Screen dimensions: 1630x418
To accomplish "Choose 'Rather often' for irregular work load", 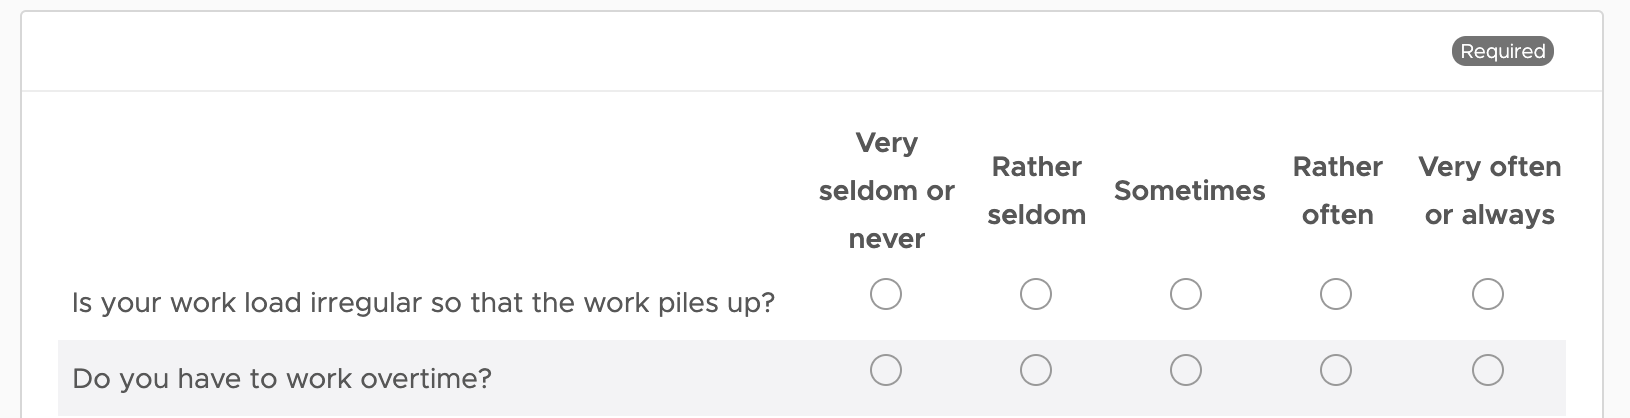I will click(1336, 294).
